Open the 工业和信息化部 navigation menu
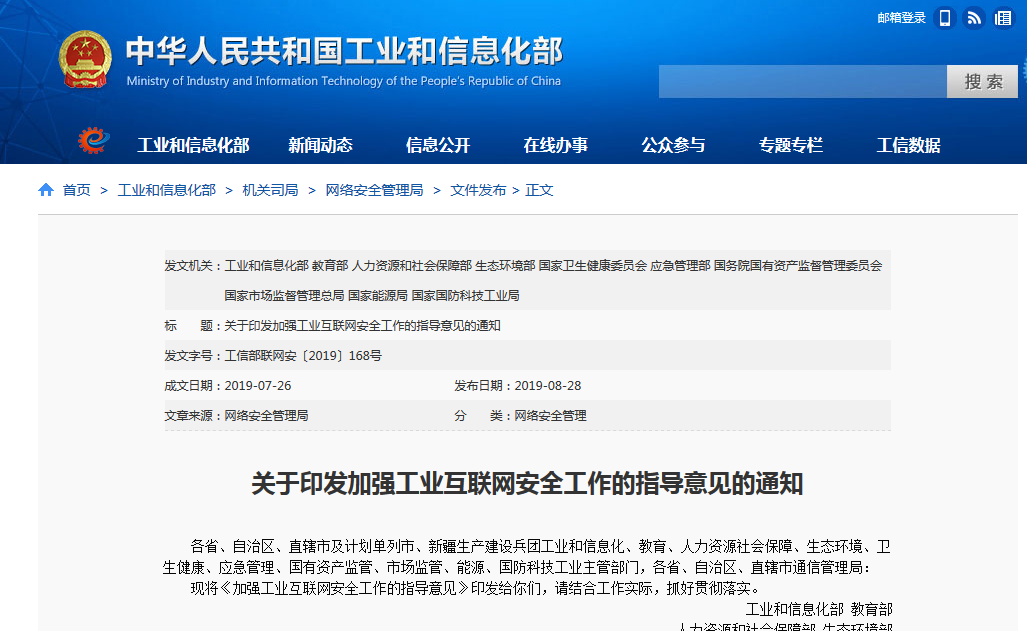1027x631 pixels. coord(193,145)
